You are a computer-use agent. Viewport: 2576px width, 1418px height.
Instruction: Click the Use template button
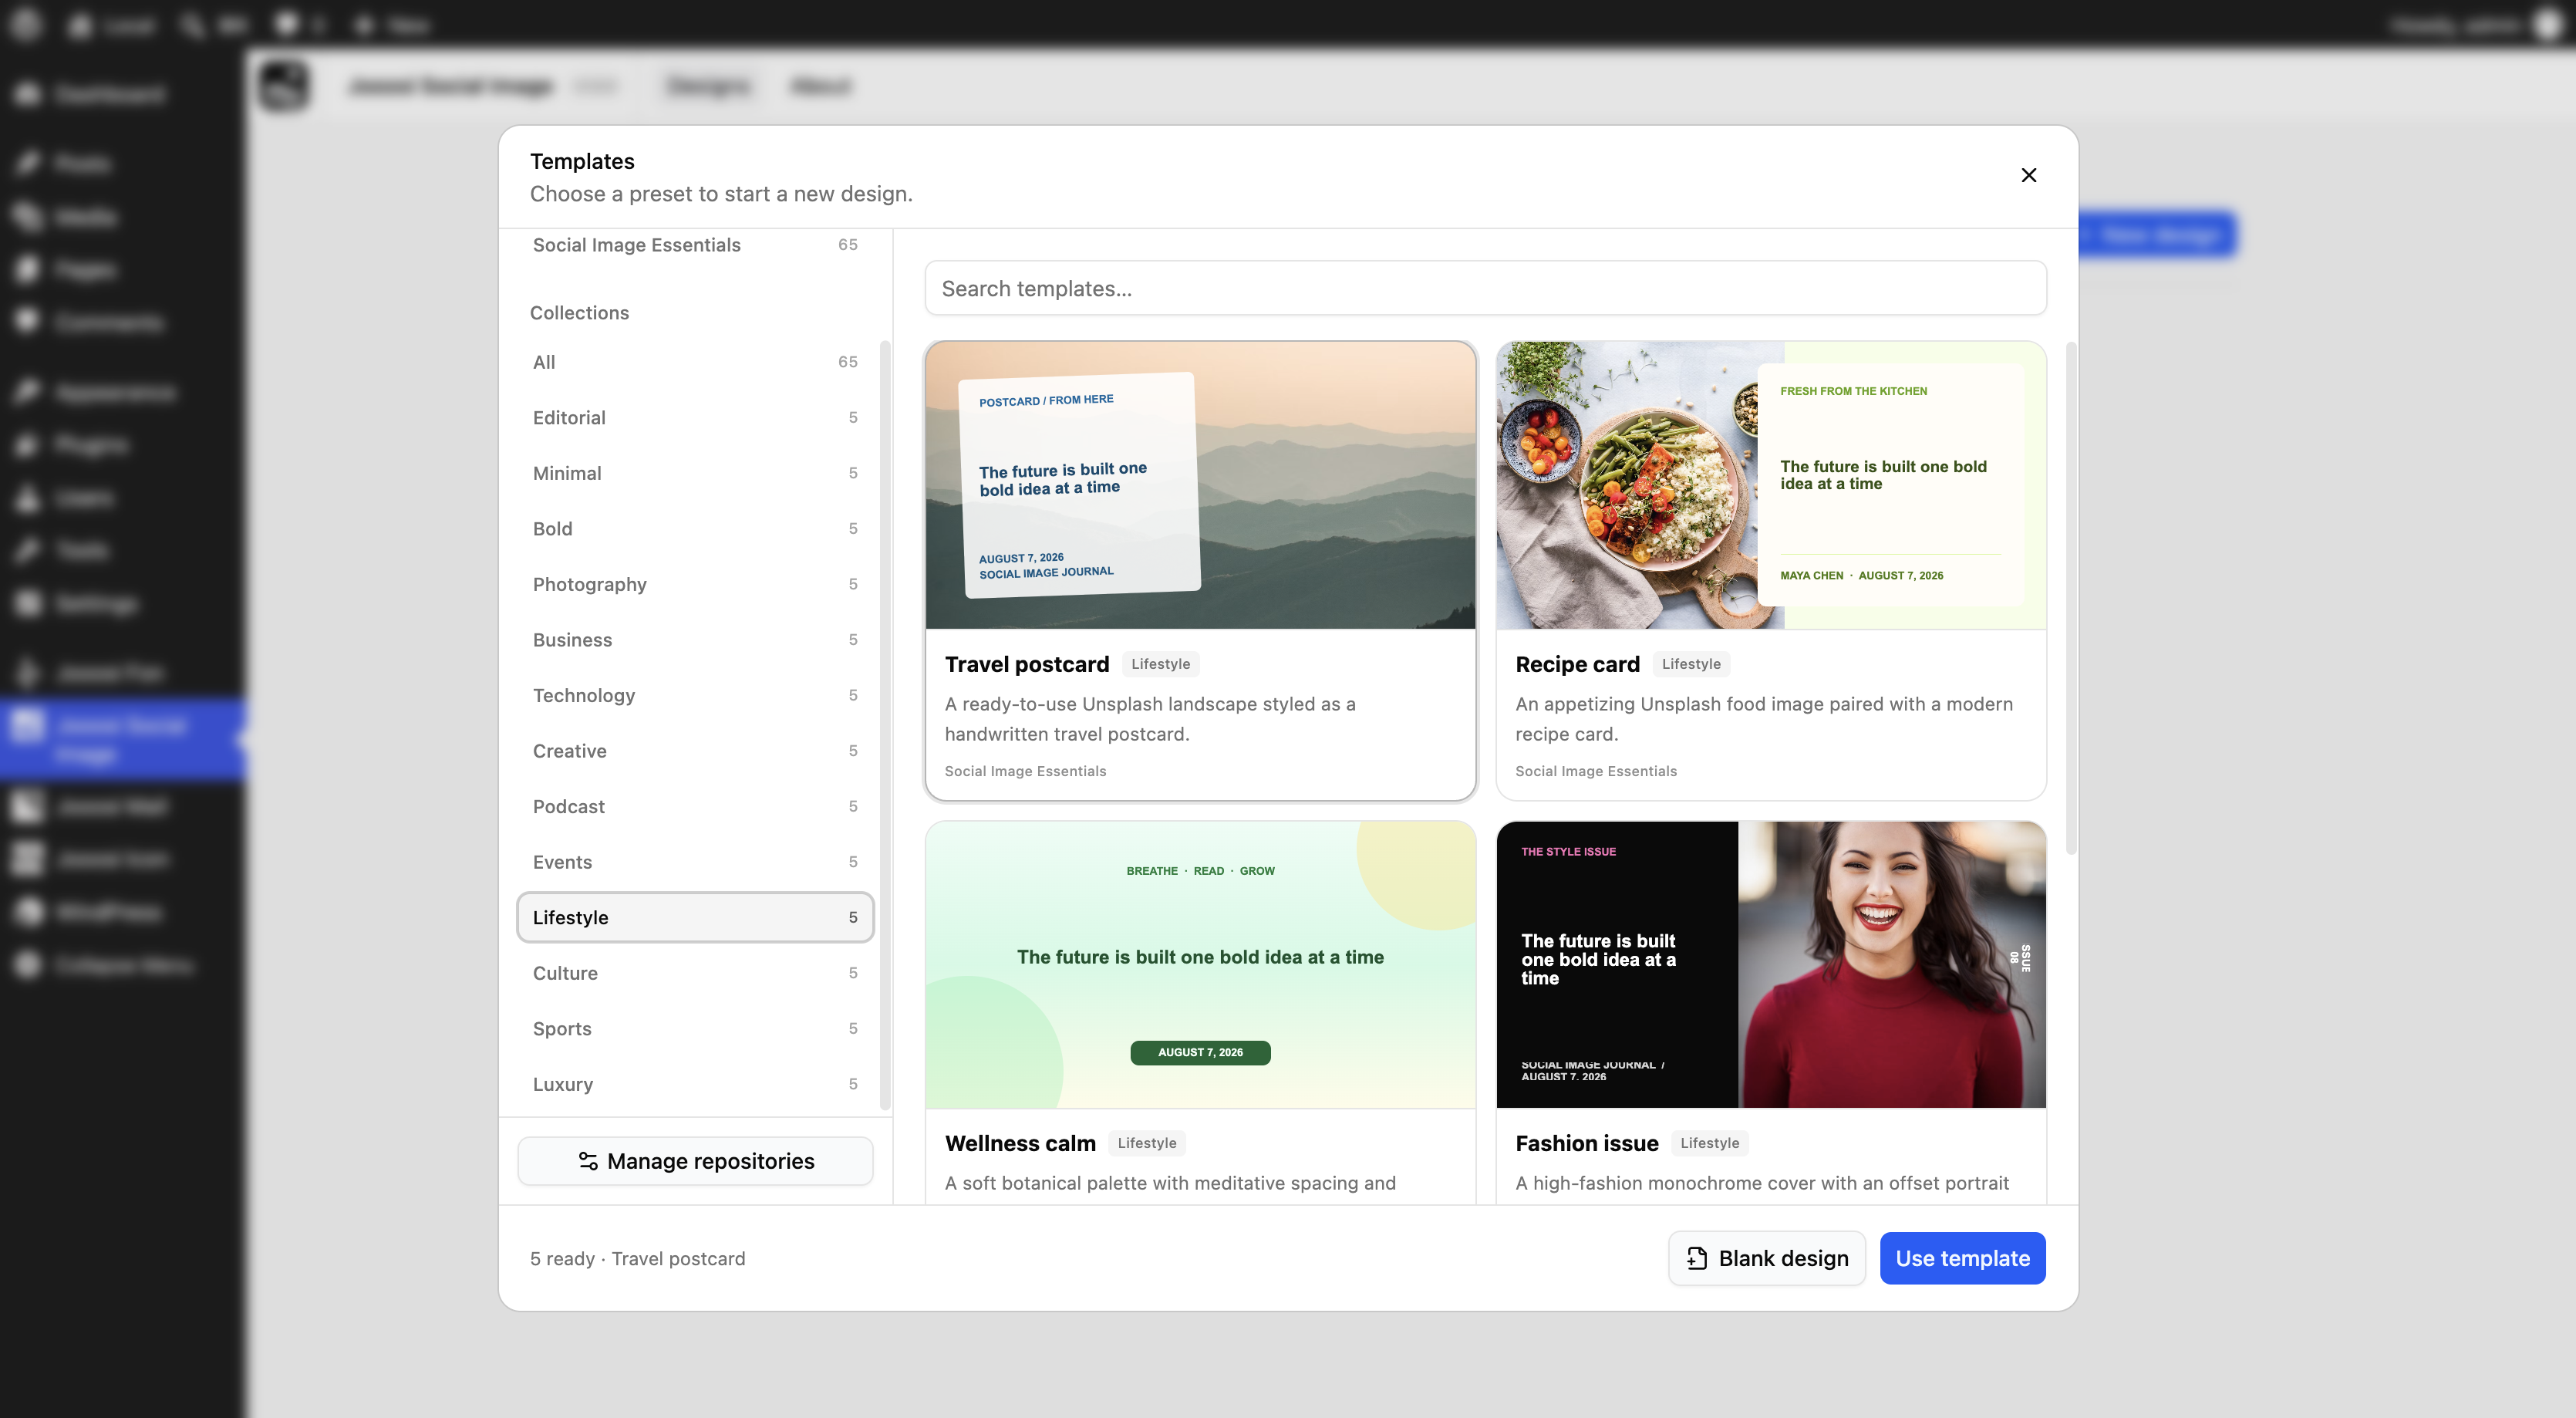coord(1962,1258)
